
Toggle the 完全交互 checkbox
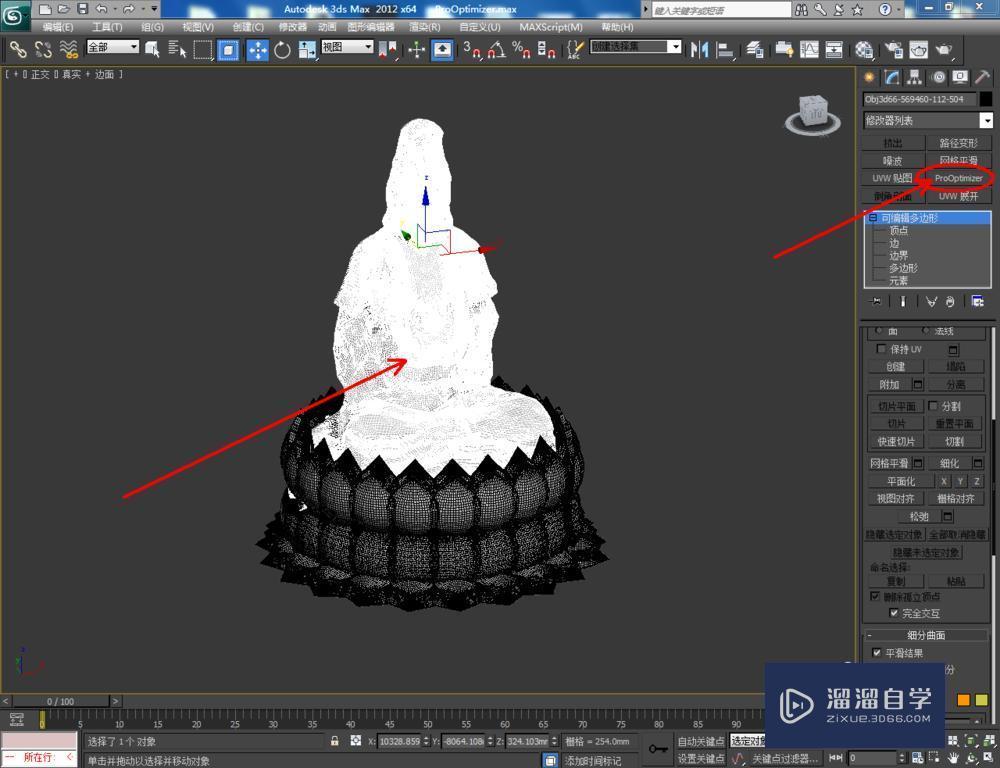point(893,612)
